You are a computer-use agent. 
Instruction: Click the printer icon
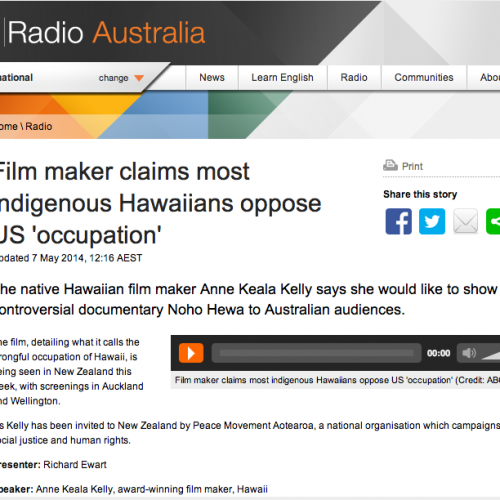point(390,165)
